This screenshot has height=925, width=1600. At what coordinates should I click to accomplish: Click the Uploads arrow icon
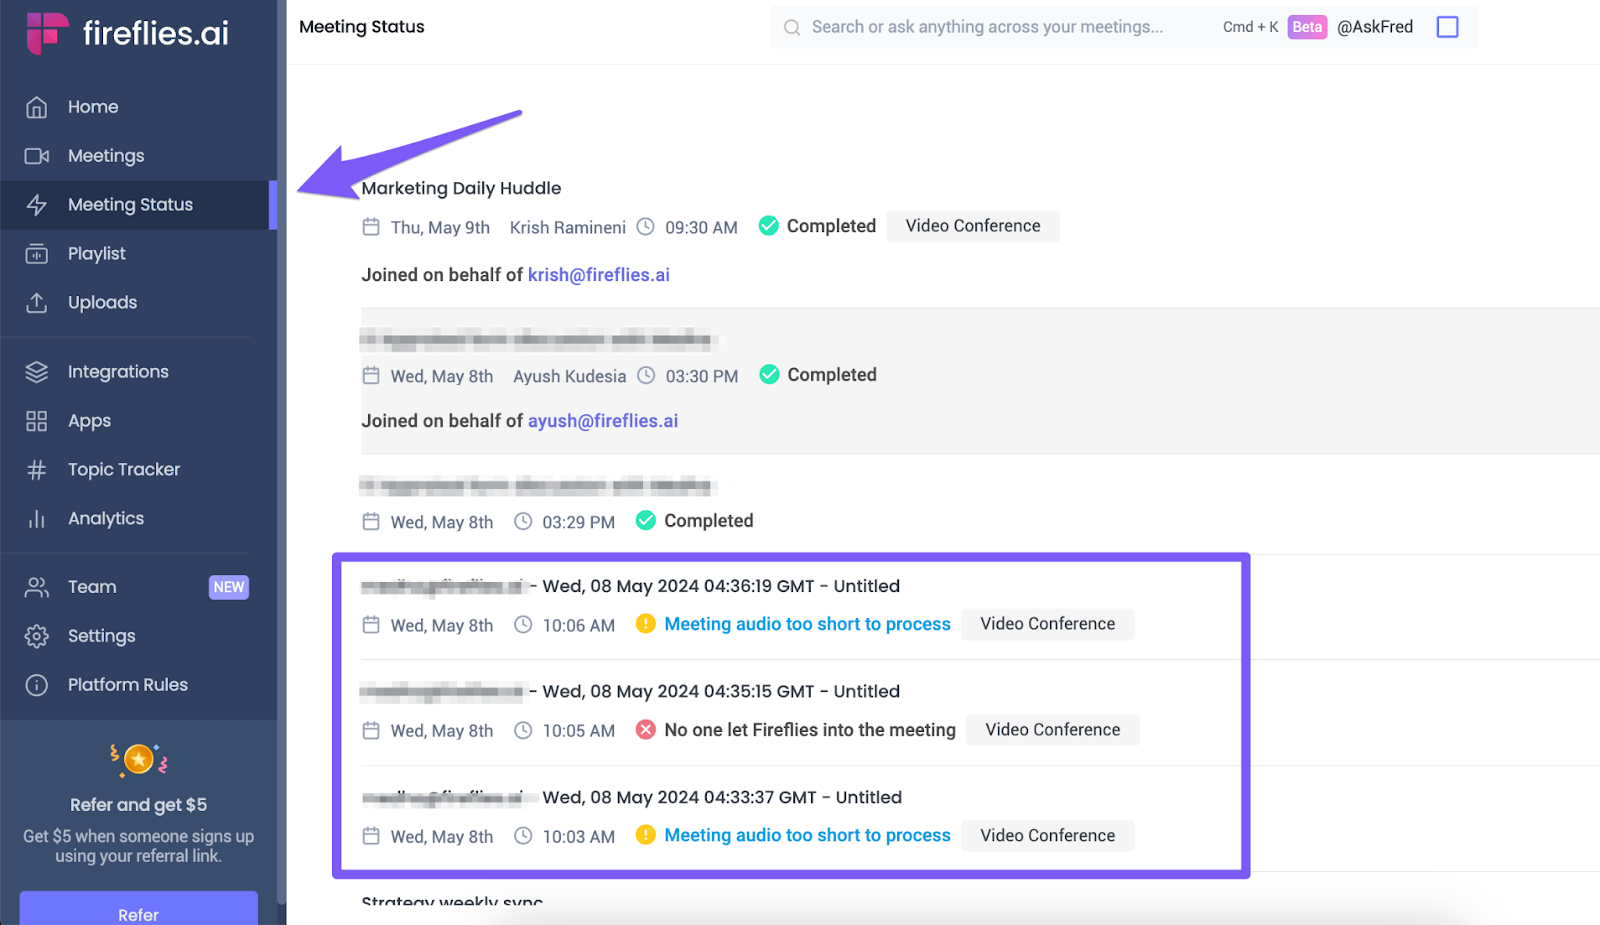(x=37, y=302)
